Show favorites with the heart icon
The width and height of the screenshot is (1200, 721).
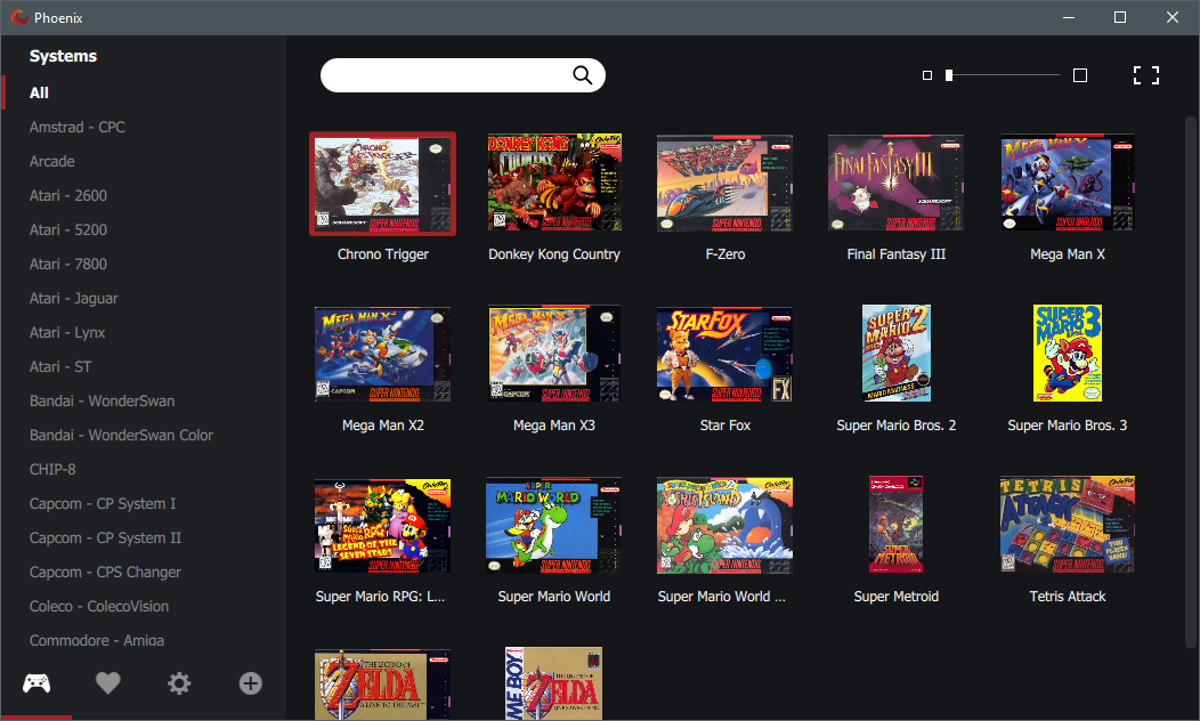click(x=108, y=684)
